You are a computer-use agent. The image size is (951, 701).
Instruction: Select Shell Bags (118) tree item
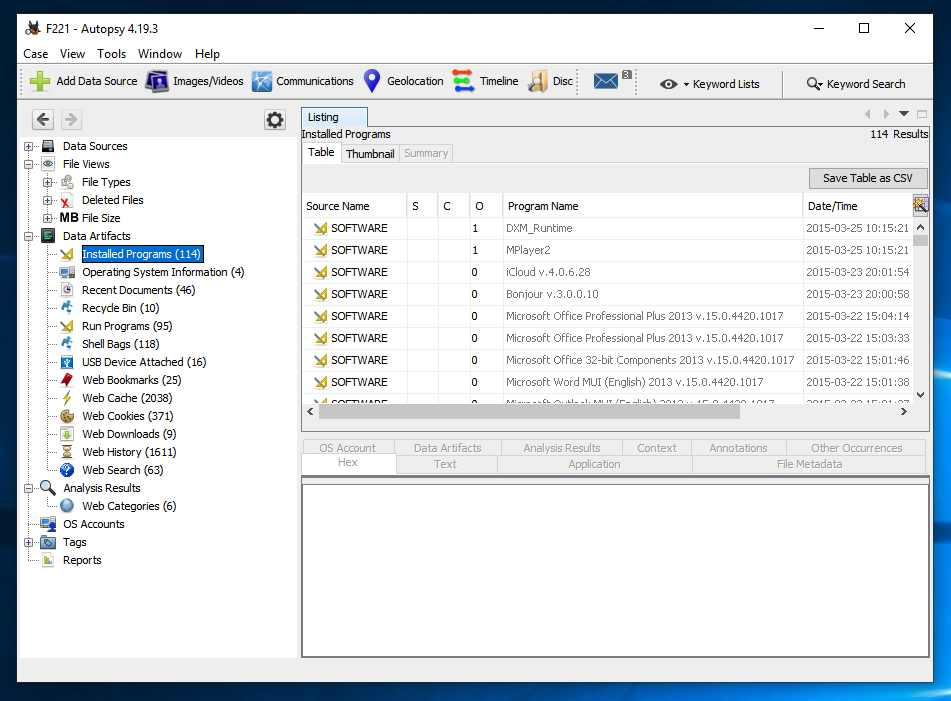[121, 344]
